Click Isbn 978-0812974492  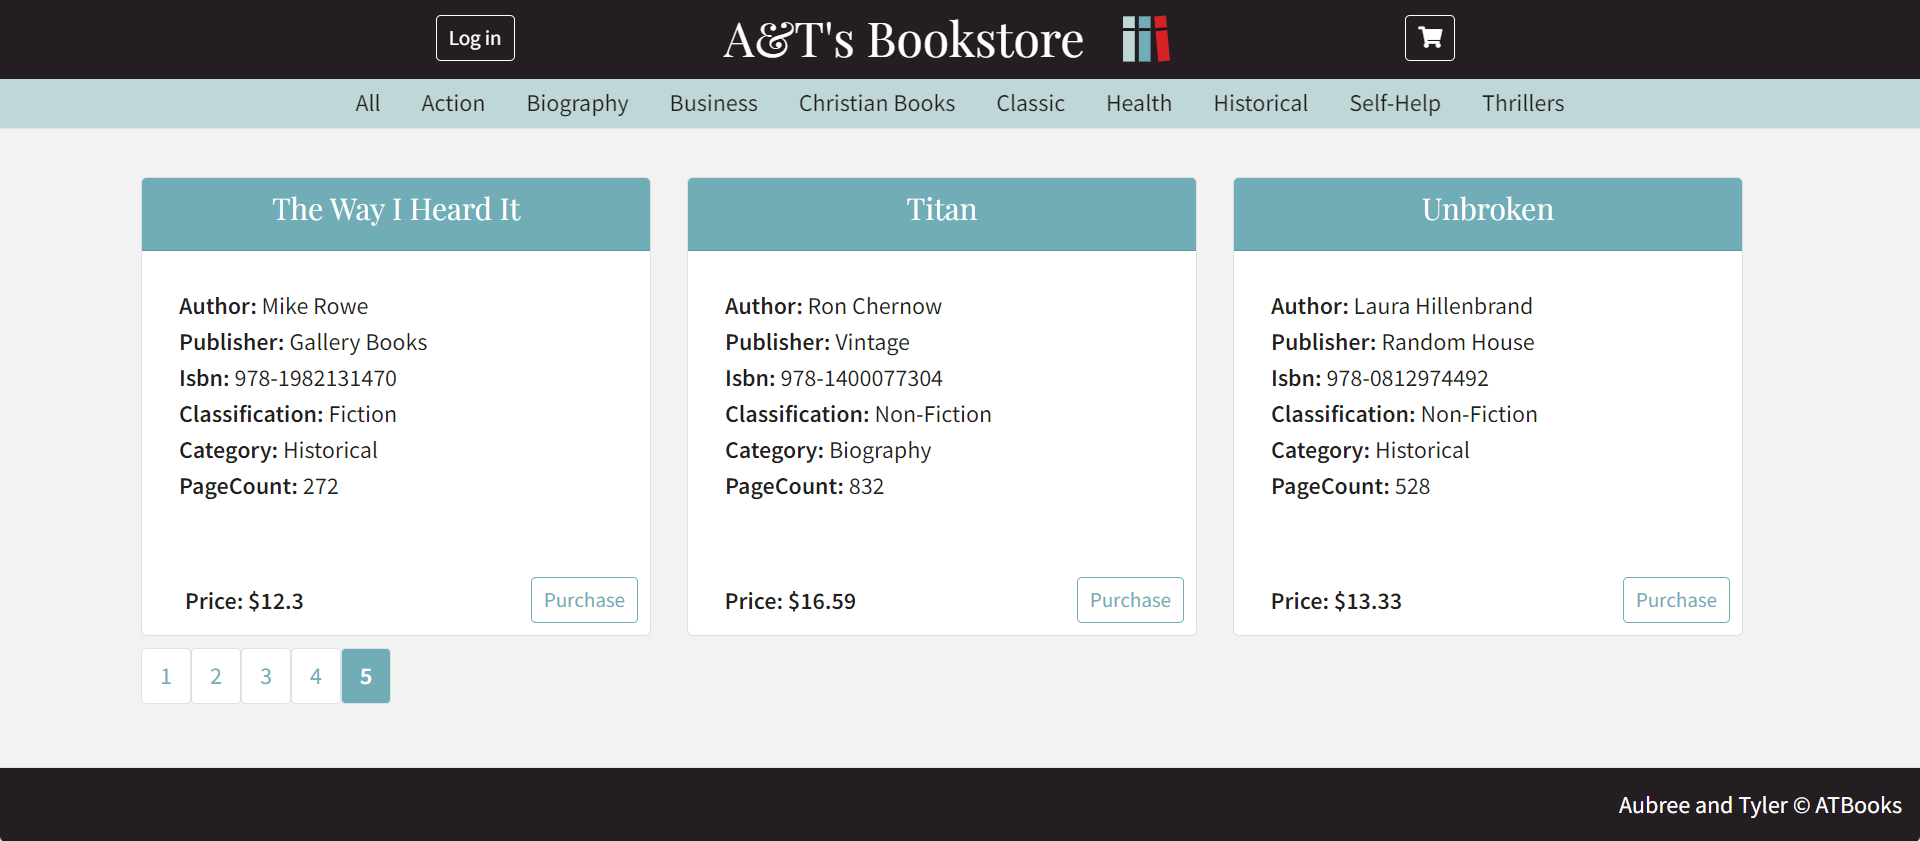pos(1380,378)
